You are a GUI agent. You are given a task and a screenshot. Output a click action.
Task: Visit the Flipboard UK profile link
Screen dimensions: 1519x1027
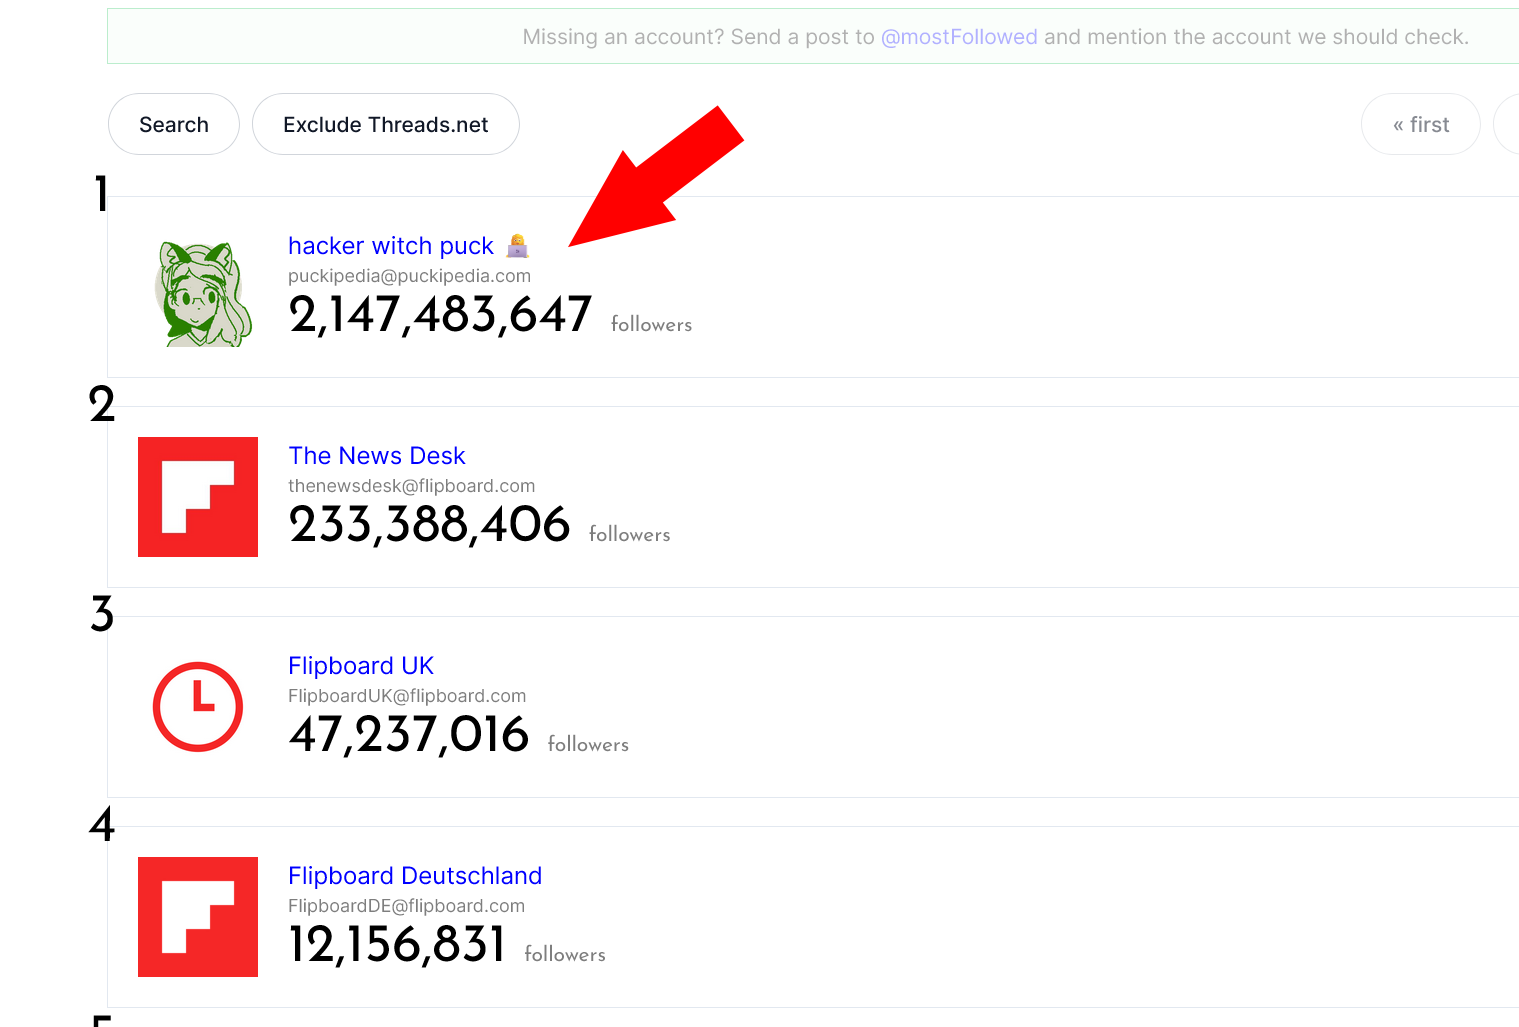click(361, 666)
